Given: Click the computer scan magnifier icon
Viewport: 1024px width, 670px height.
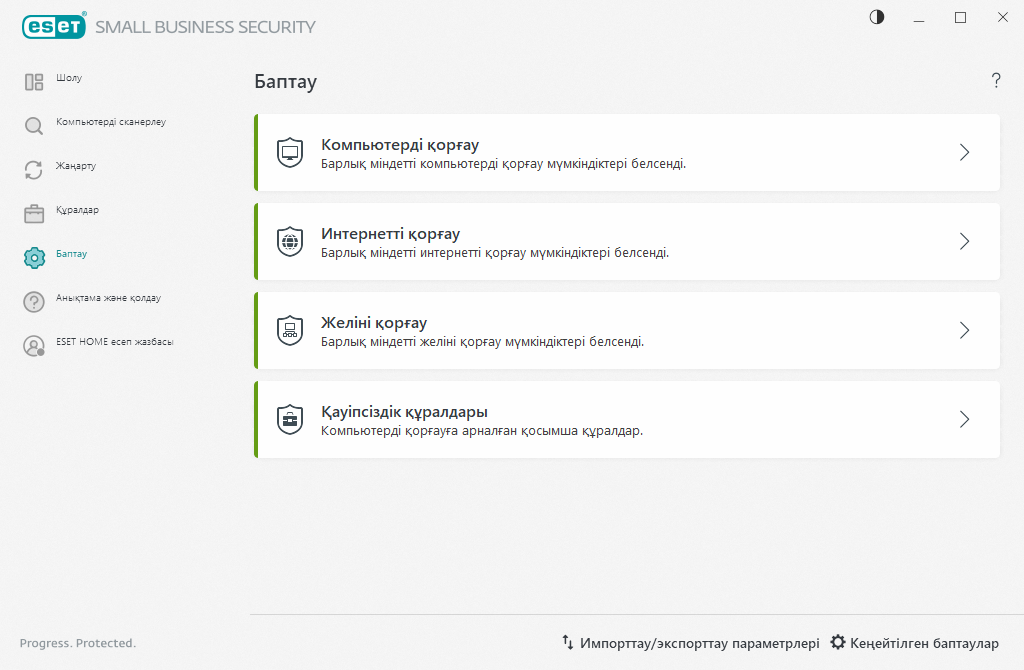Looking at the screenshot, I should 34,126.
